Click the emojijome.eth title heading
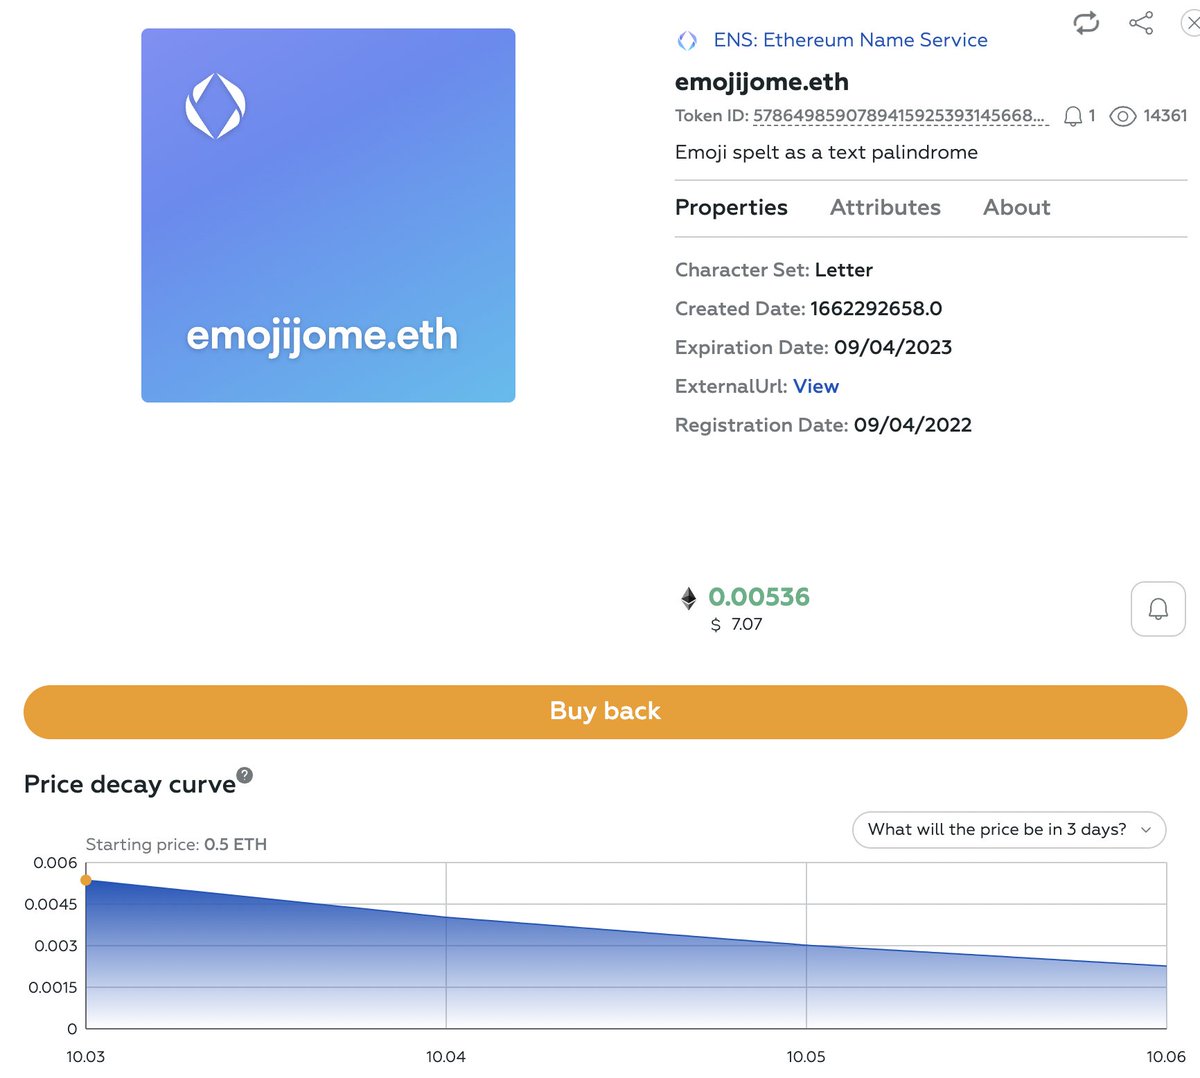Screen dimensions: 1200x1078 [x=762, y=82]
